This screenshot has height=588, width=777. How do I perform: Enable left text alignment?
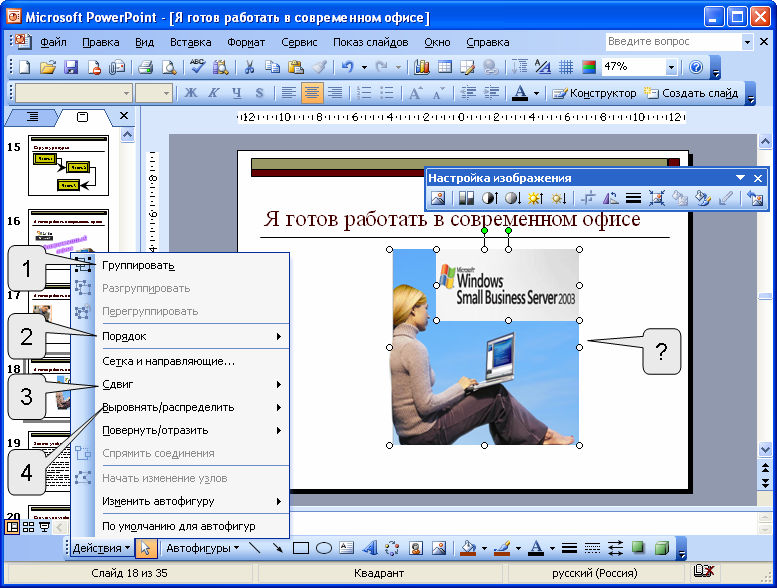point(288,93)
